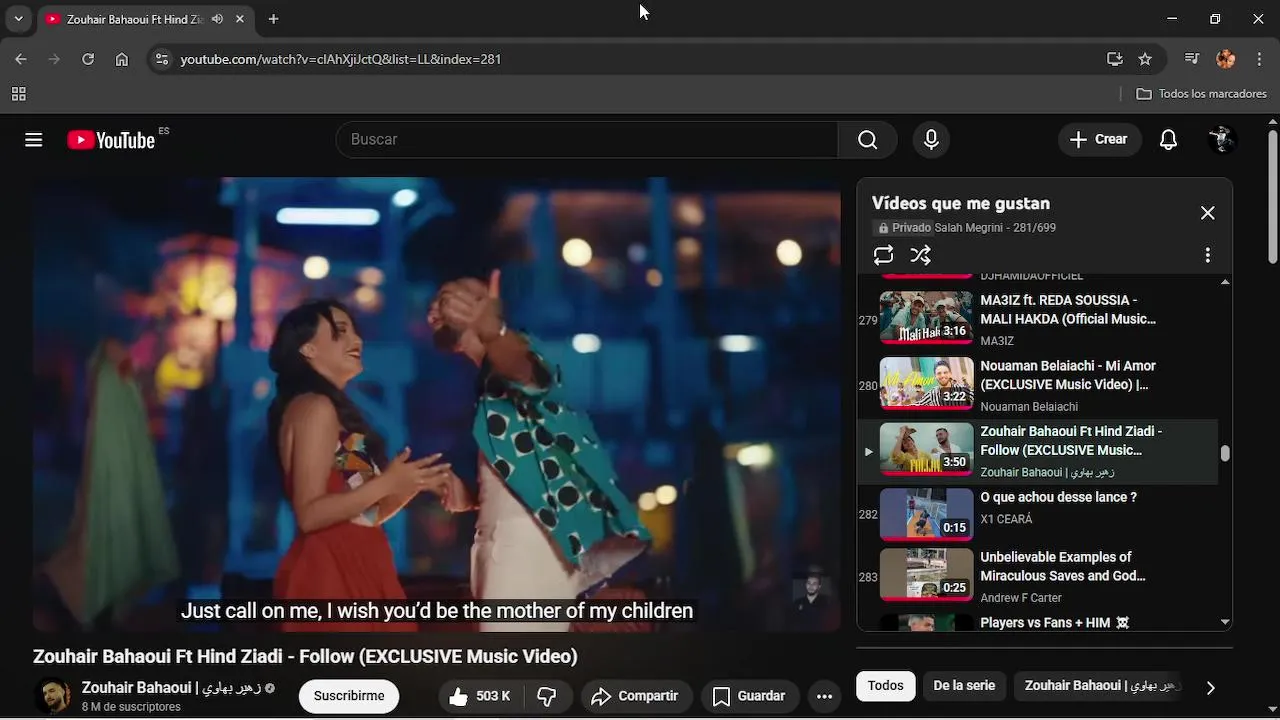Open Chrome profile avatar
The image size is (1280, 720).
coord(1226,59)
